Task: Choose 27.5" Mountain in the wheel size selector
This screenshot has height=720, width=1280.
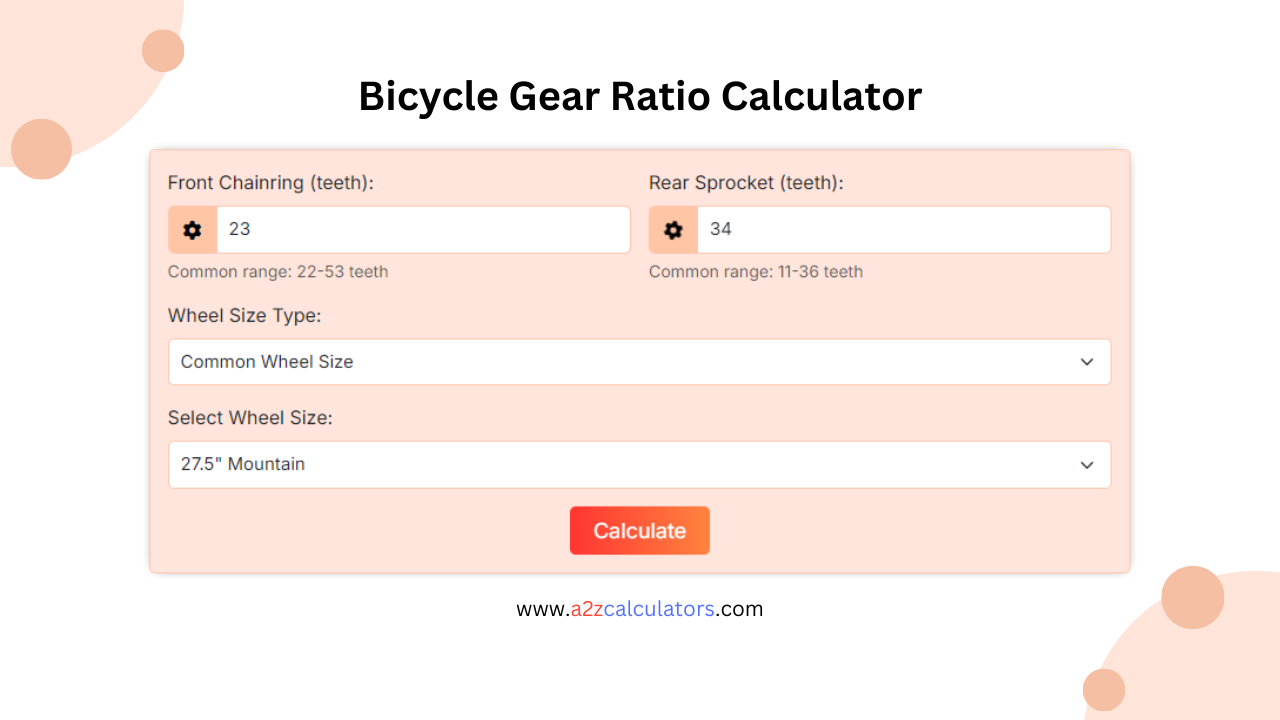Action: pyautogui.click(x=639, y=464)
